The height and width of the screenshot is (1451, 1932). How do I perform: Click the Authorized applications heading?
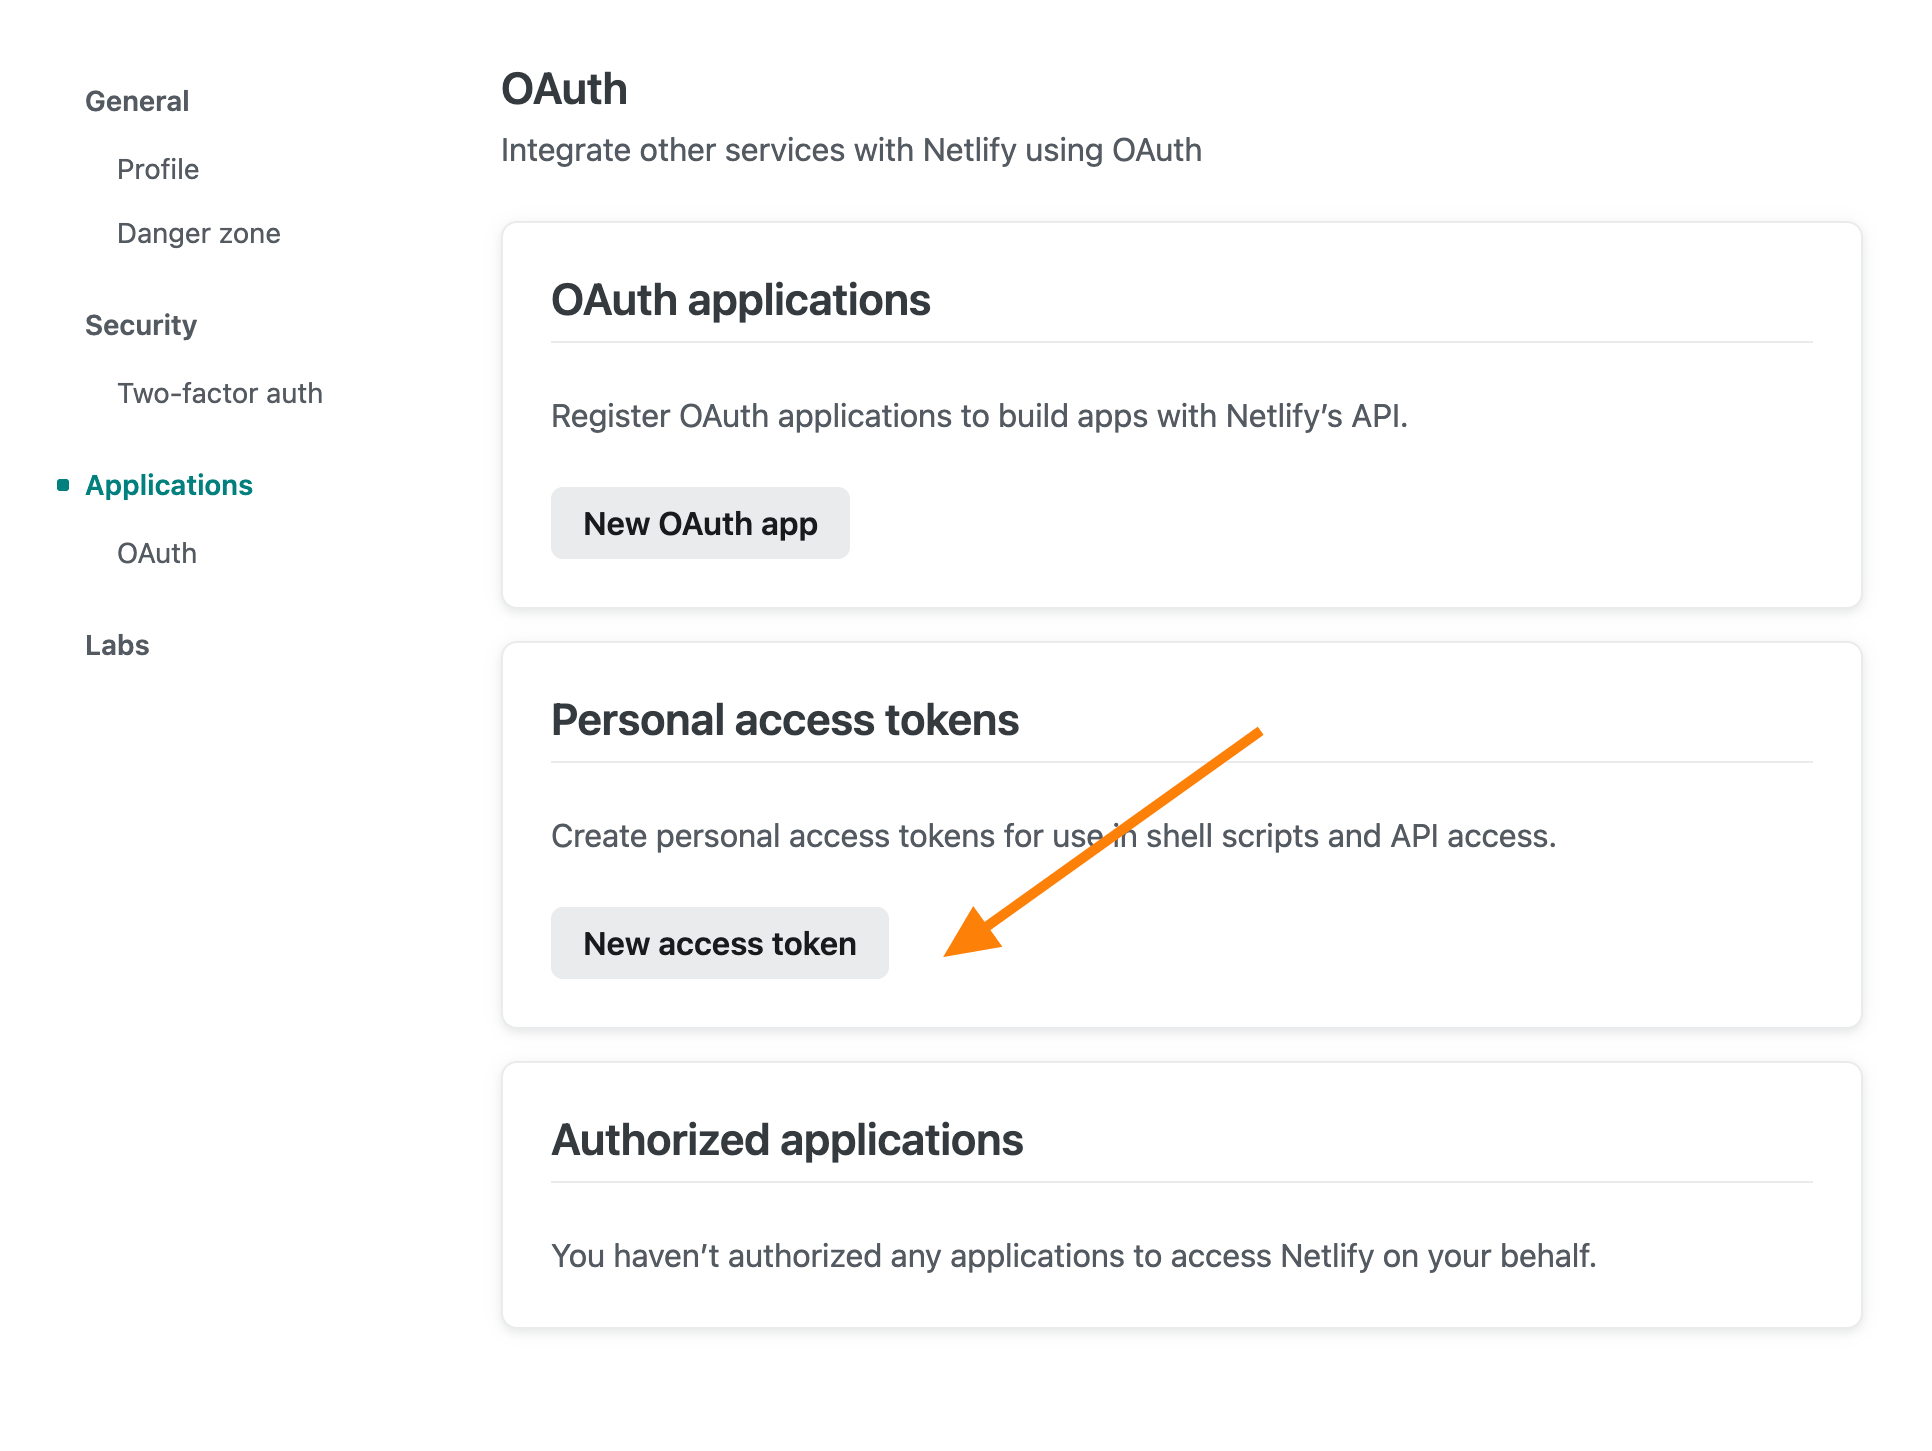(787, 1139)
